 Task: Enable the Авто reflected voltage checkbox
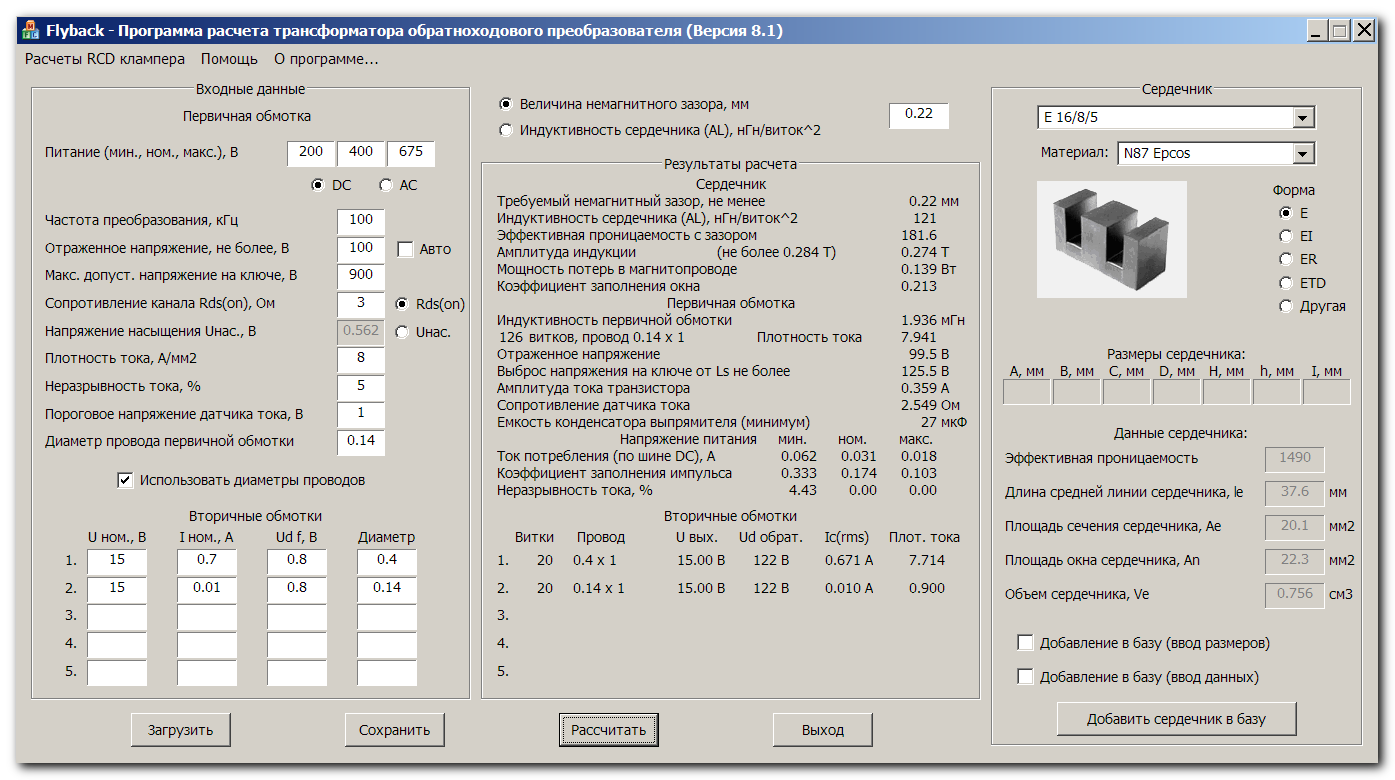point(405,249)
